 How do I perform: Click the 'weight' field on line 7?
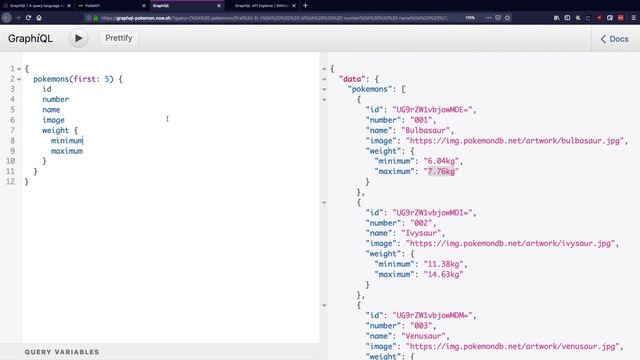(56, 130)
